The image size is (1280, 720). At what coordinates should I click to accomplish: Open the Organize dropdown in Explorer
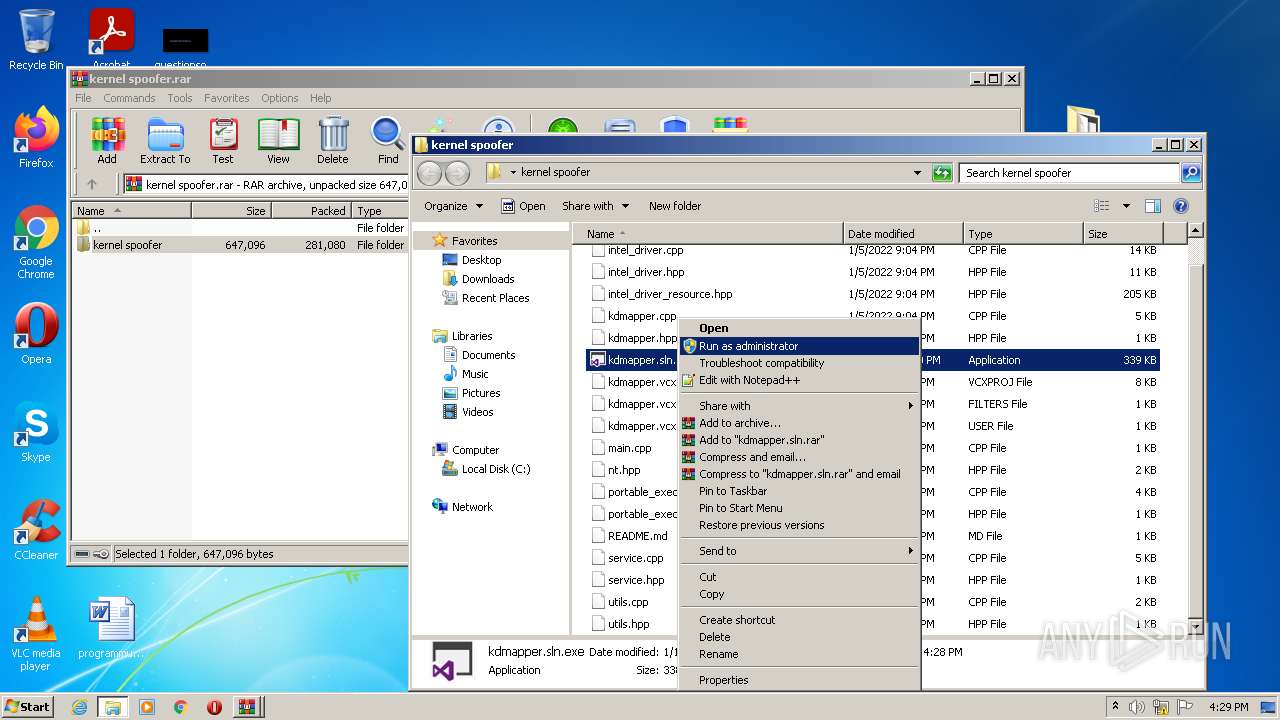pyautogui.click(x=453, y=206)
